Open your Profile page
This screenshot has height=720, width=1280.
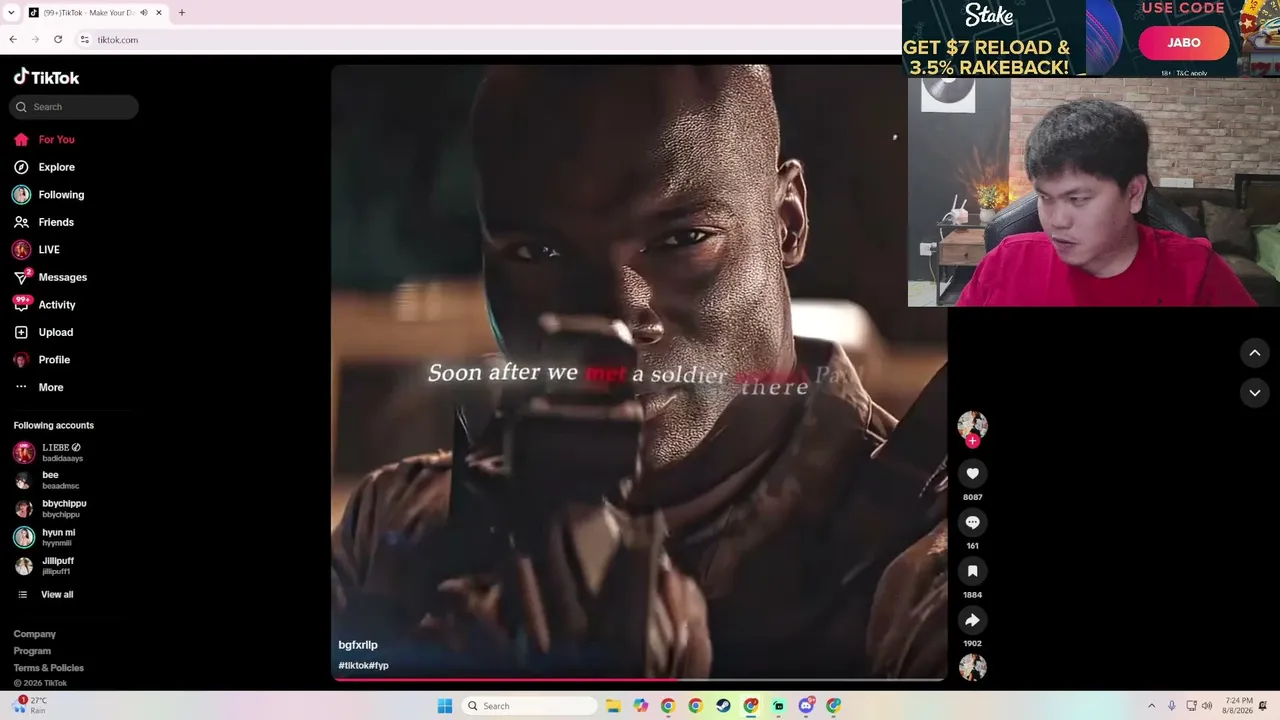[x=41, y=360]
